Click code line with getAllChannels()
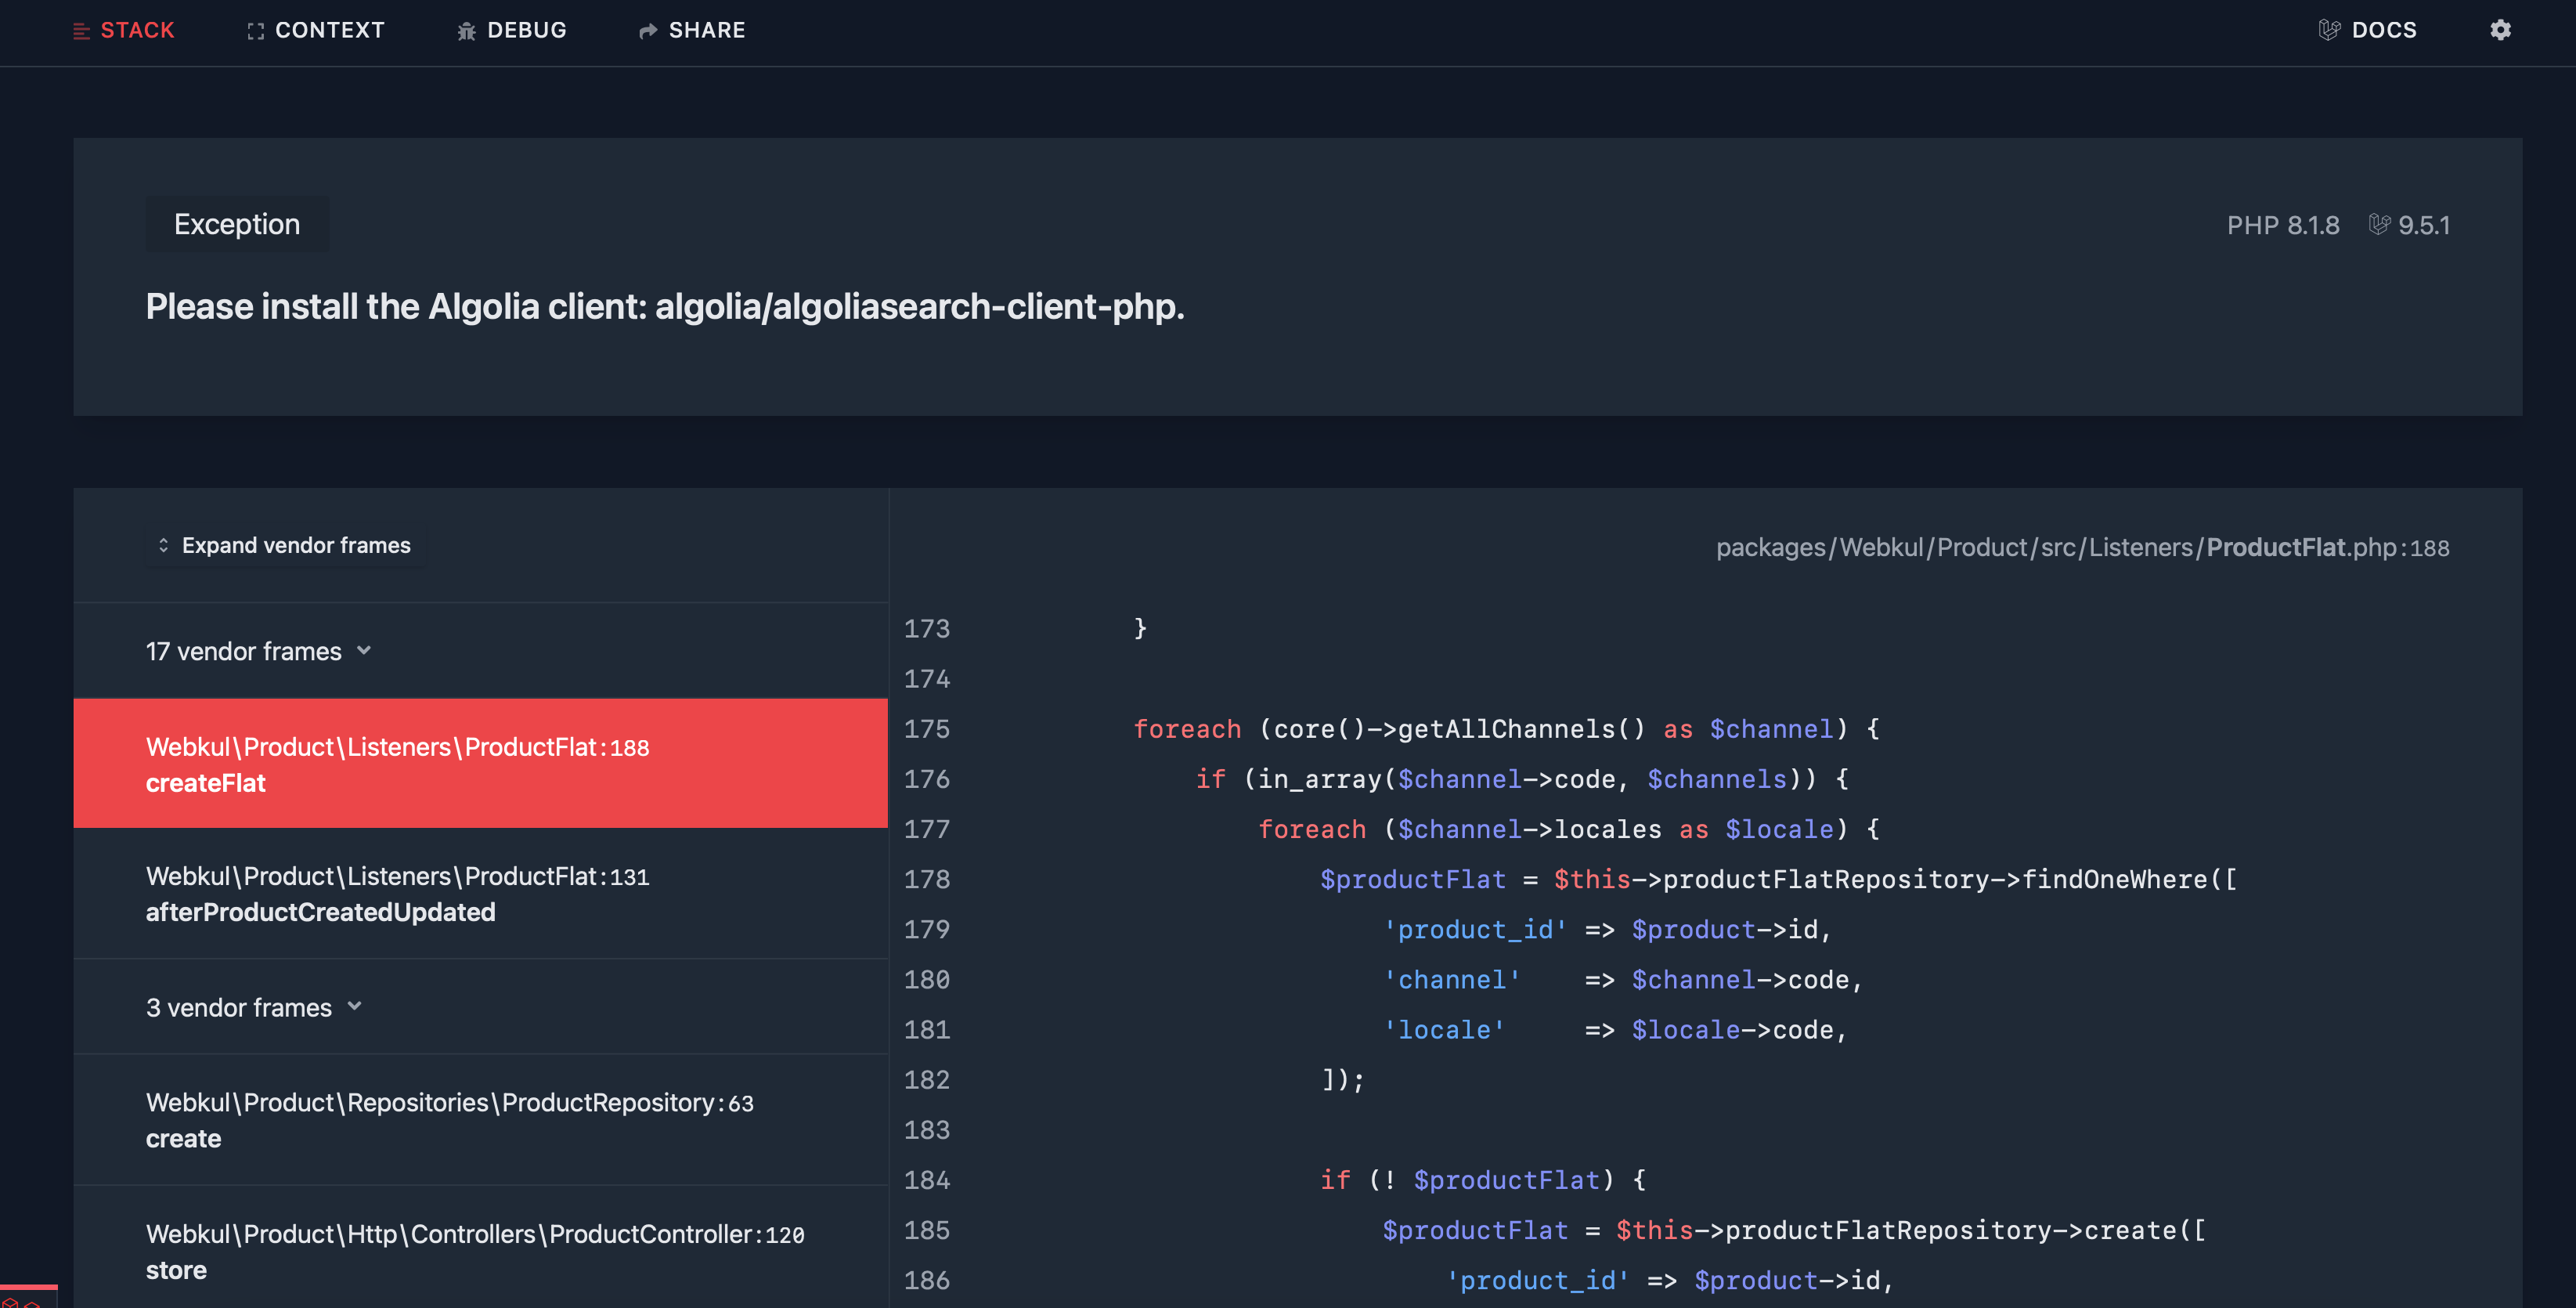This screenshot has height=1308, width=2576. click(1507, 729)
